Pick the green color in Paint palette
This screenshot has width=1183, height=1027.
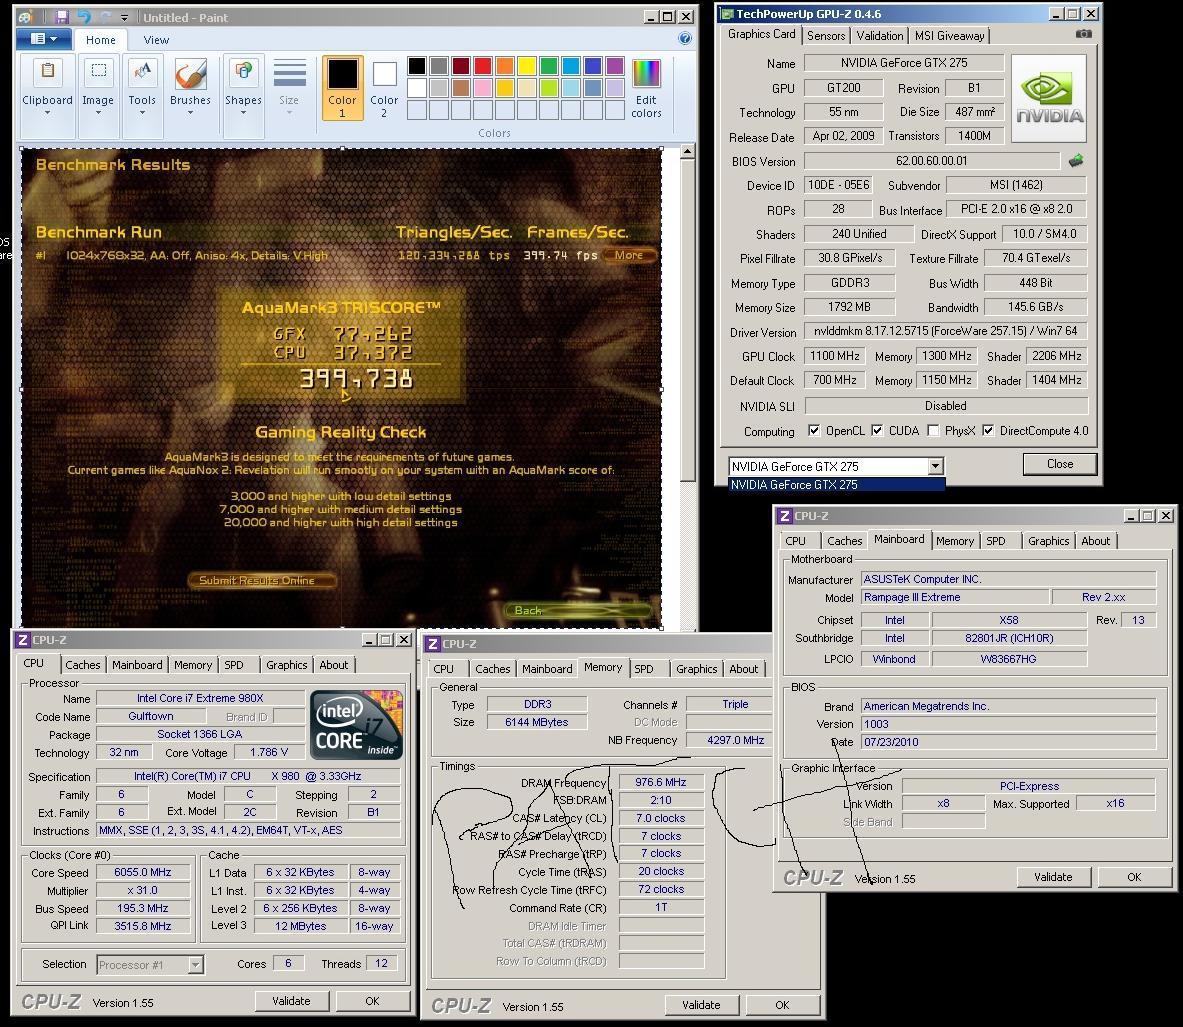coord(549,66)
